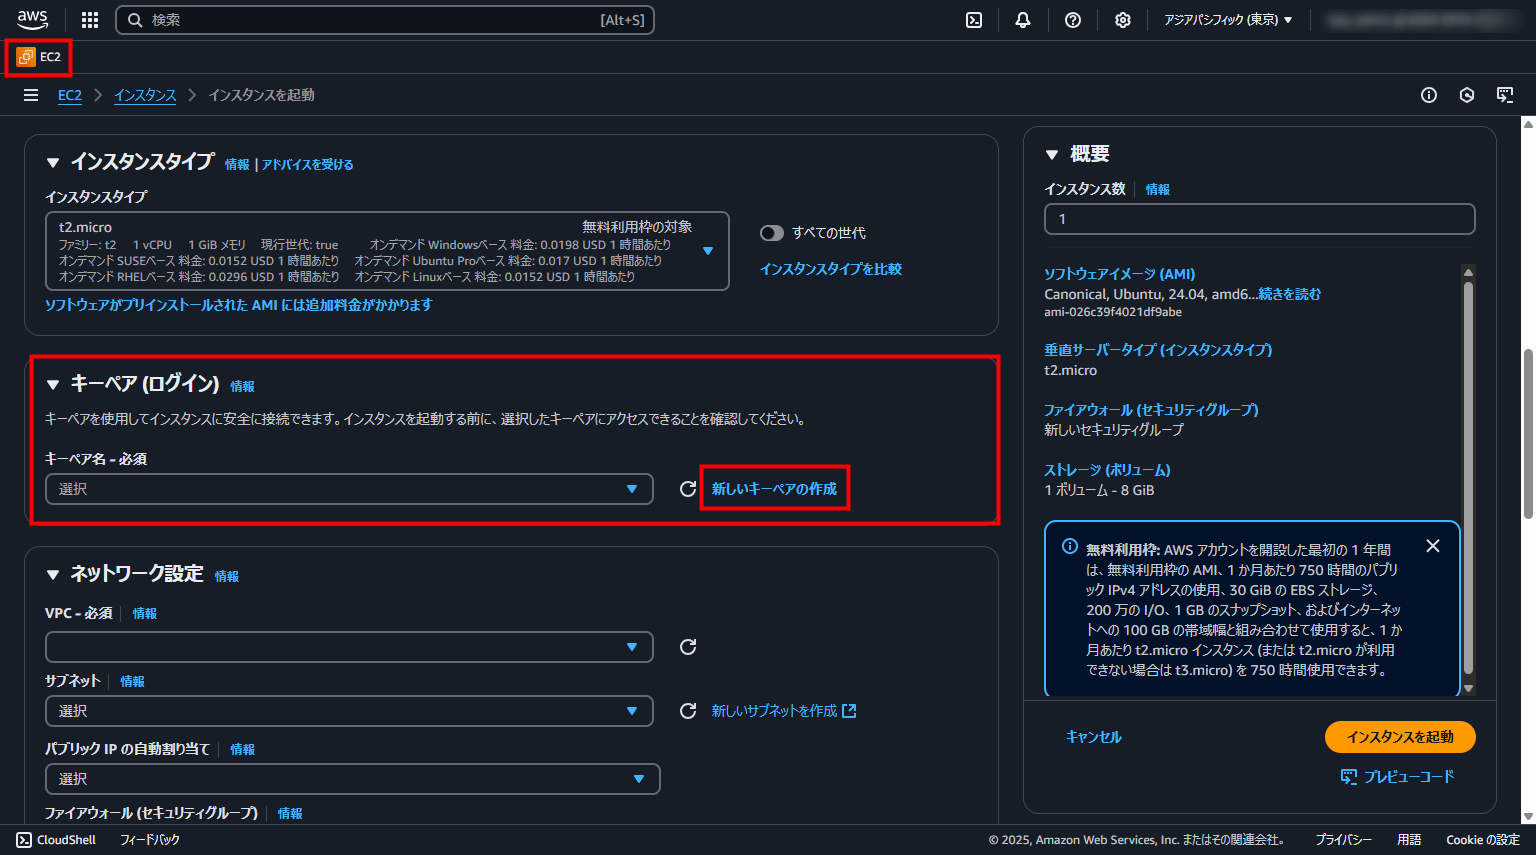
Task: Click the virtual server type summary link
Action: click(1158, 350)
